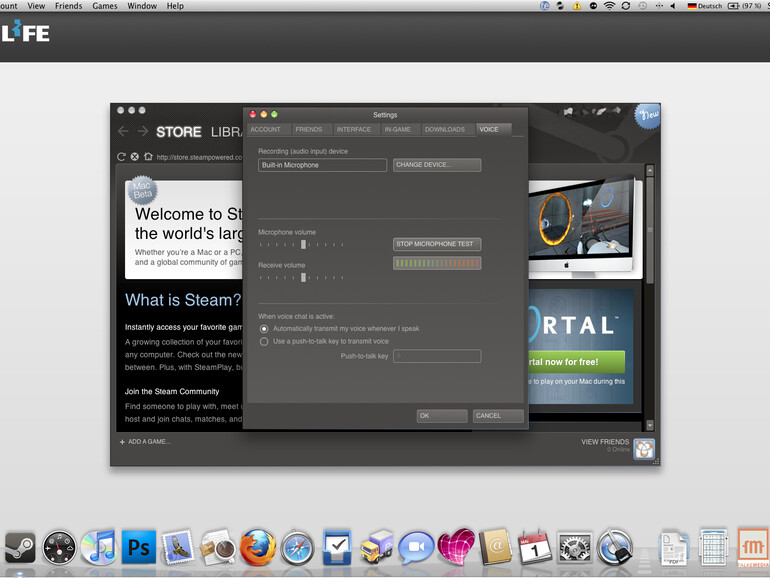The height and width of the screenshot is (578, 770).
Task: Open the Dashboard gauge icon in Dock
Action: [59, 548]
